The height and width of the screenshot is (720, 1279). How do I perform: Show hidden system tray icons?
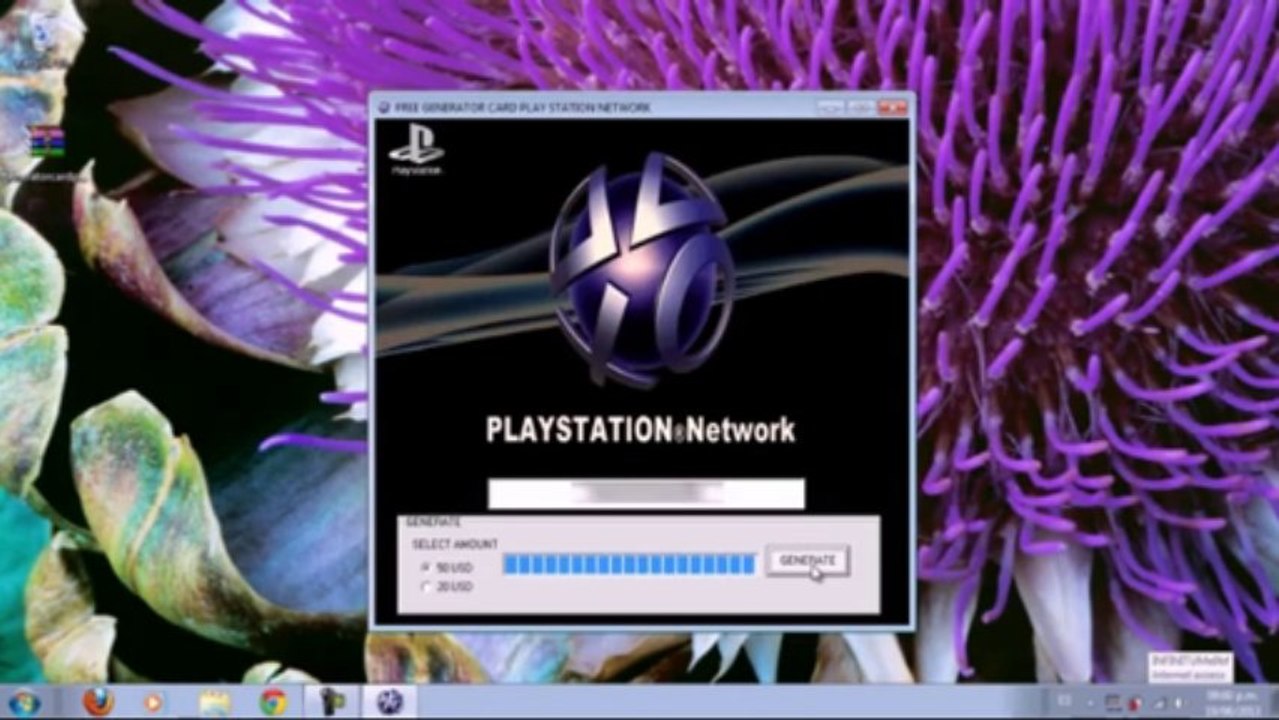tap(1091, 703)
